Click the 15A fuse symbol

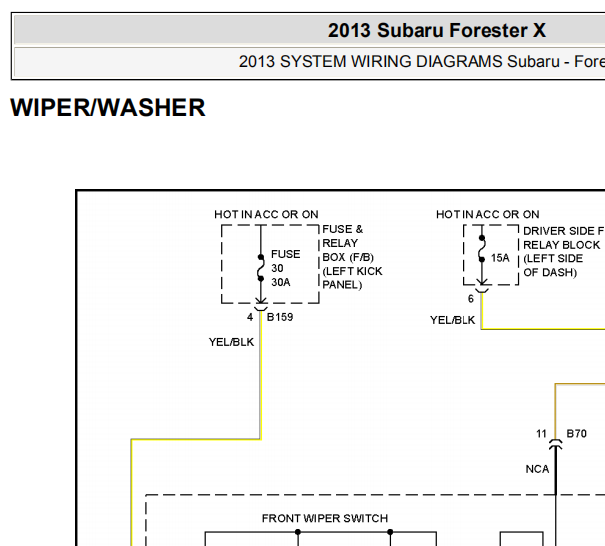pos(482,249)
